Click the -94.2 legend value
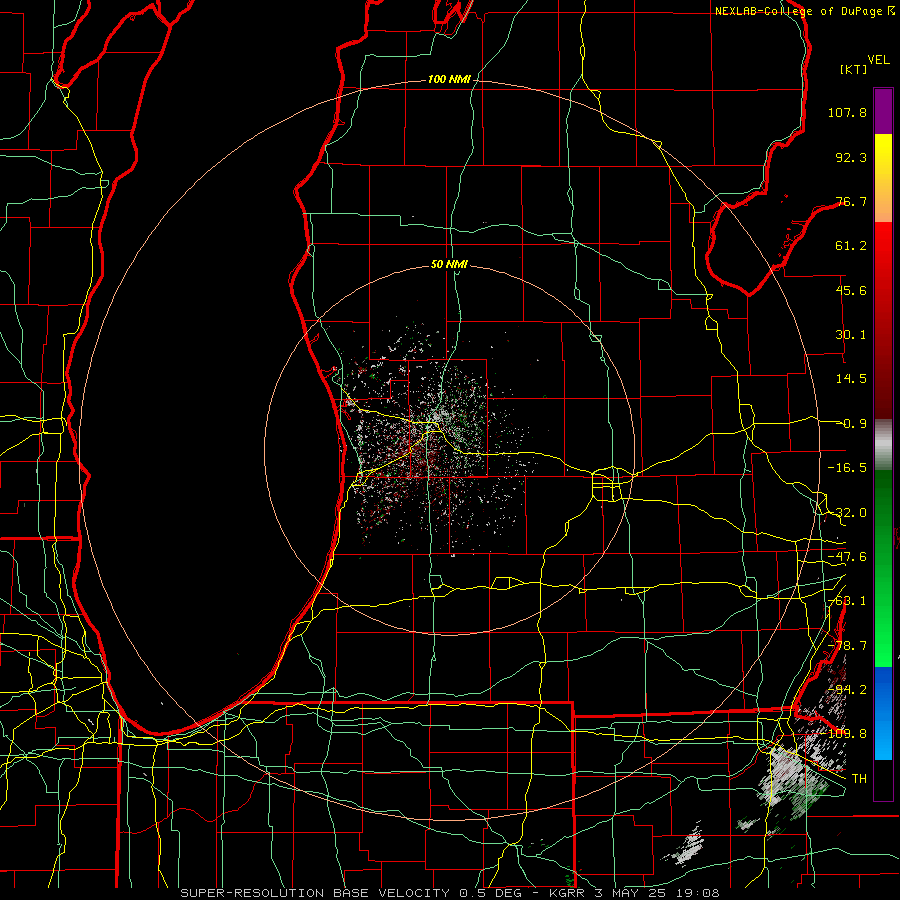 coord(847,689)
